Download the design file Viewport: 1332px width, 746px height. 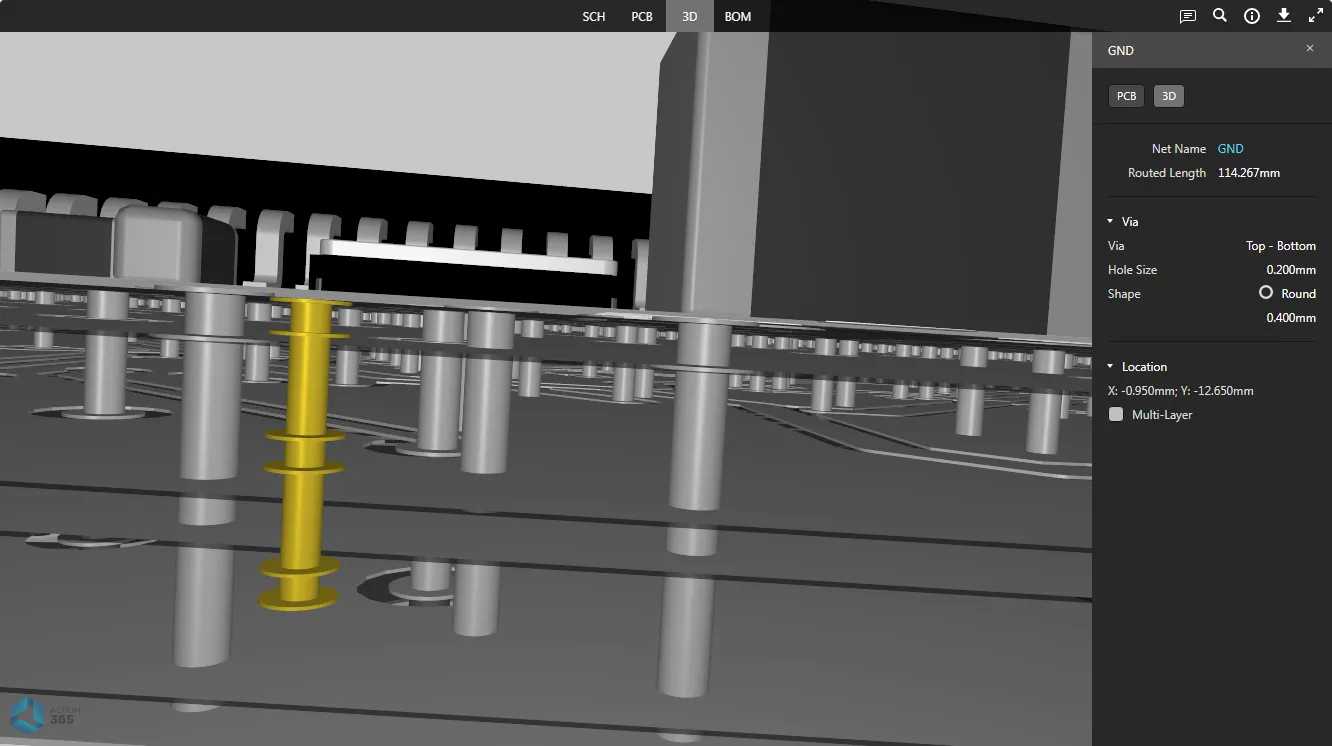coord(1284,16)
